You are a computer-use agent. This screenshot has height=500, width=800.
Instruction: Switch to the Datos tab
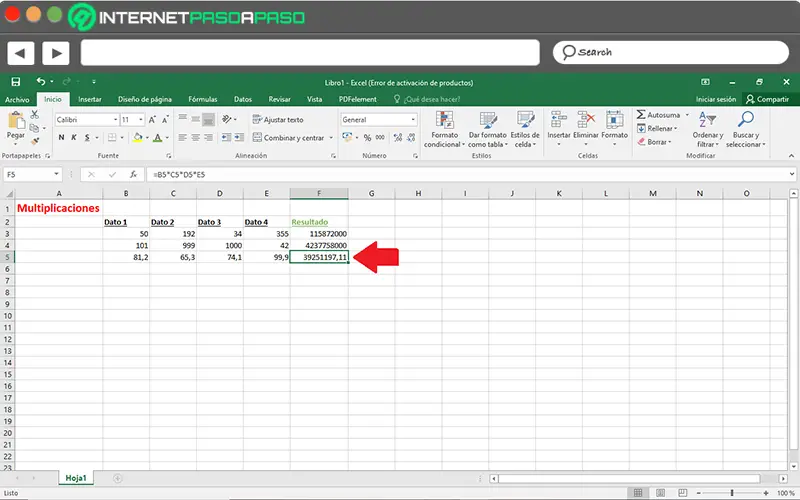click(x=243, y=99)
